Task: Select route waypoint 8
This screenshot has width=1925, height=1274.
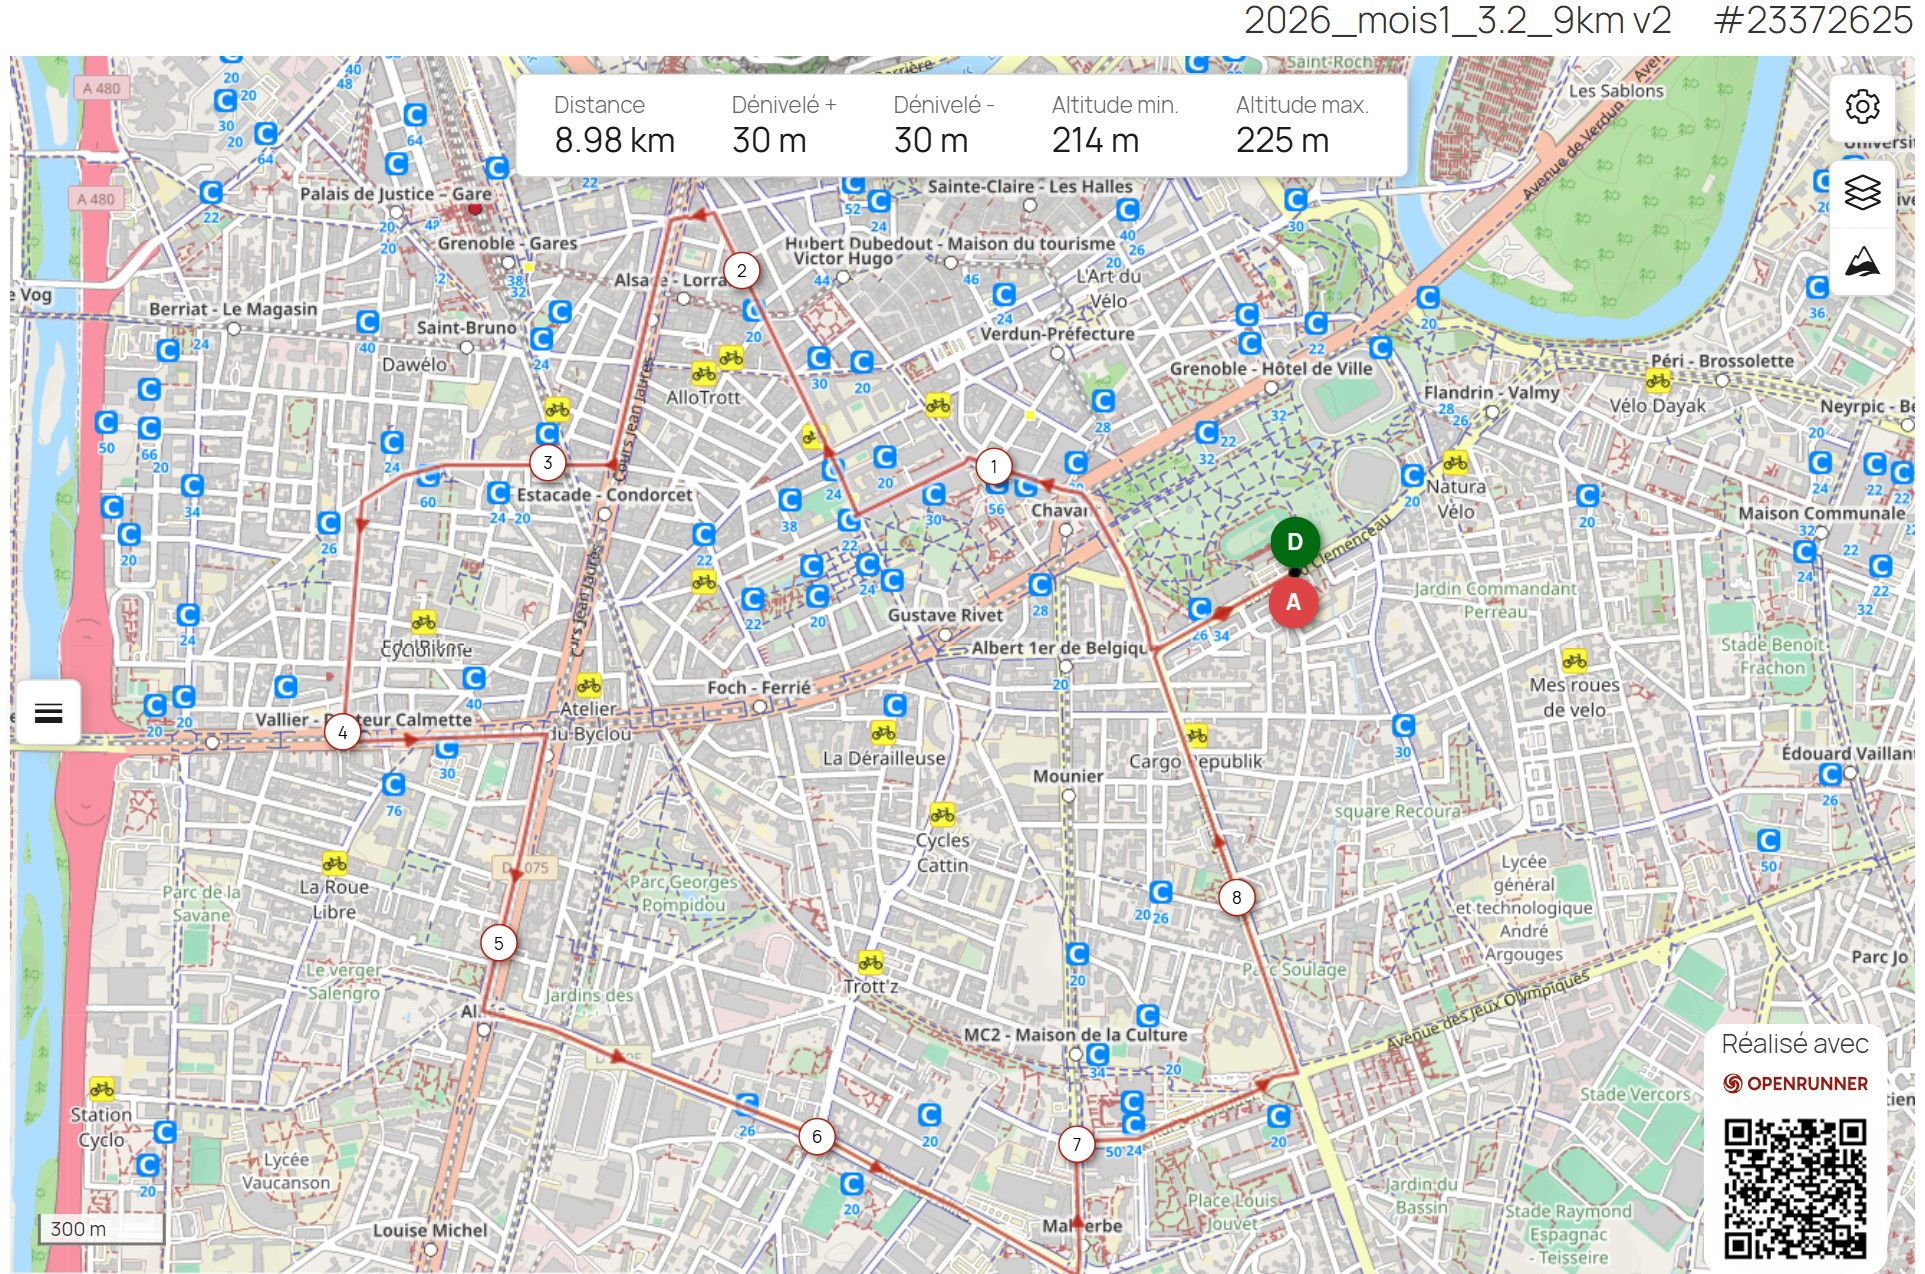Action: tap(1236, 897)
